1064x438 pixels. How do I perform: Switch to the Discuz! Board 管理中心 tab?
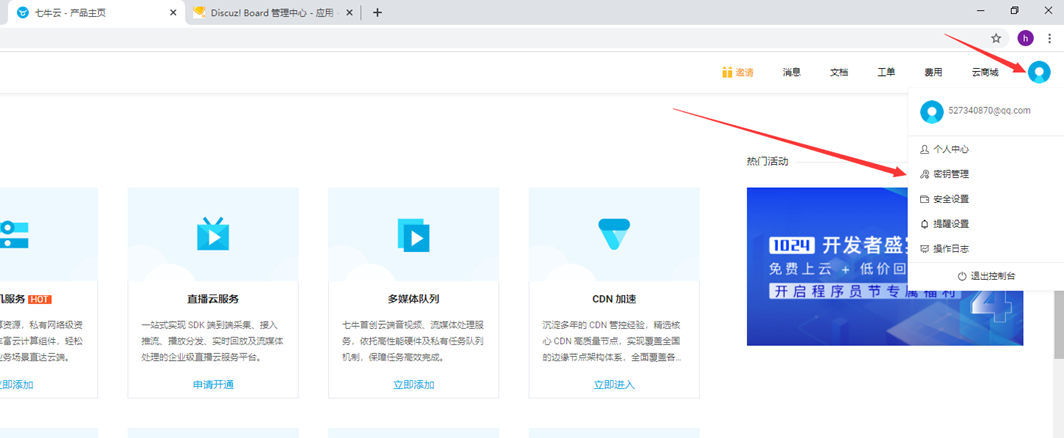coord(273,12)
